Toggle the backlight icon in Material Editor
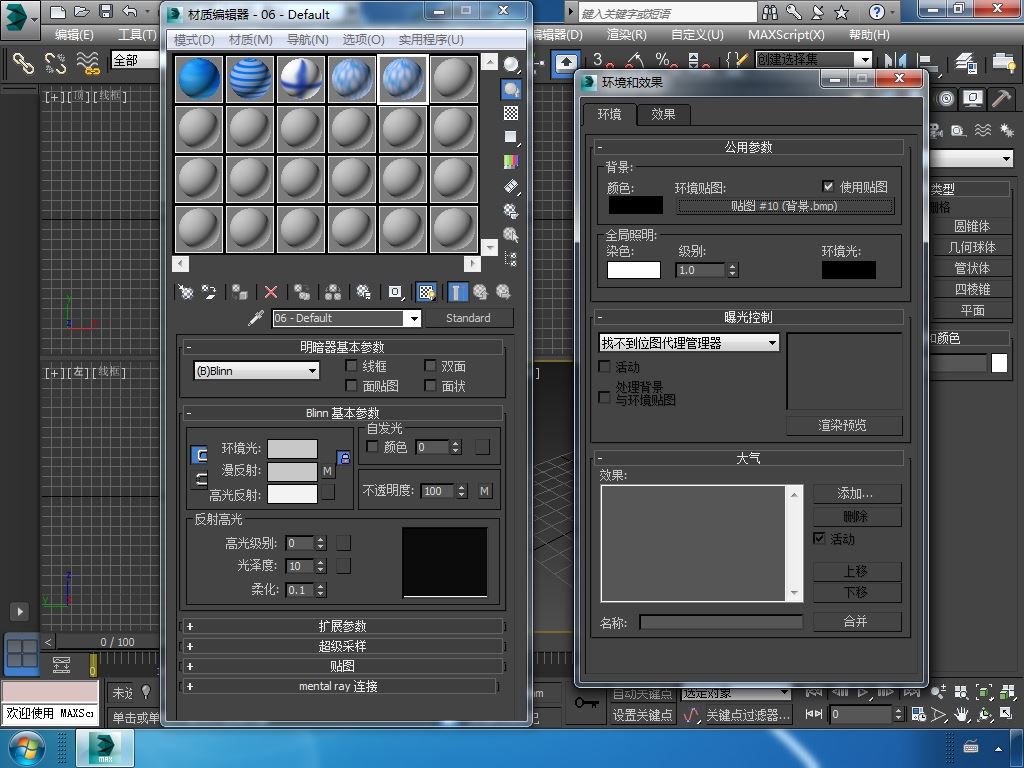 coord(511,89)
